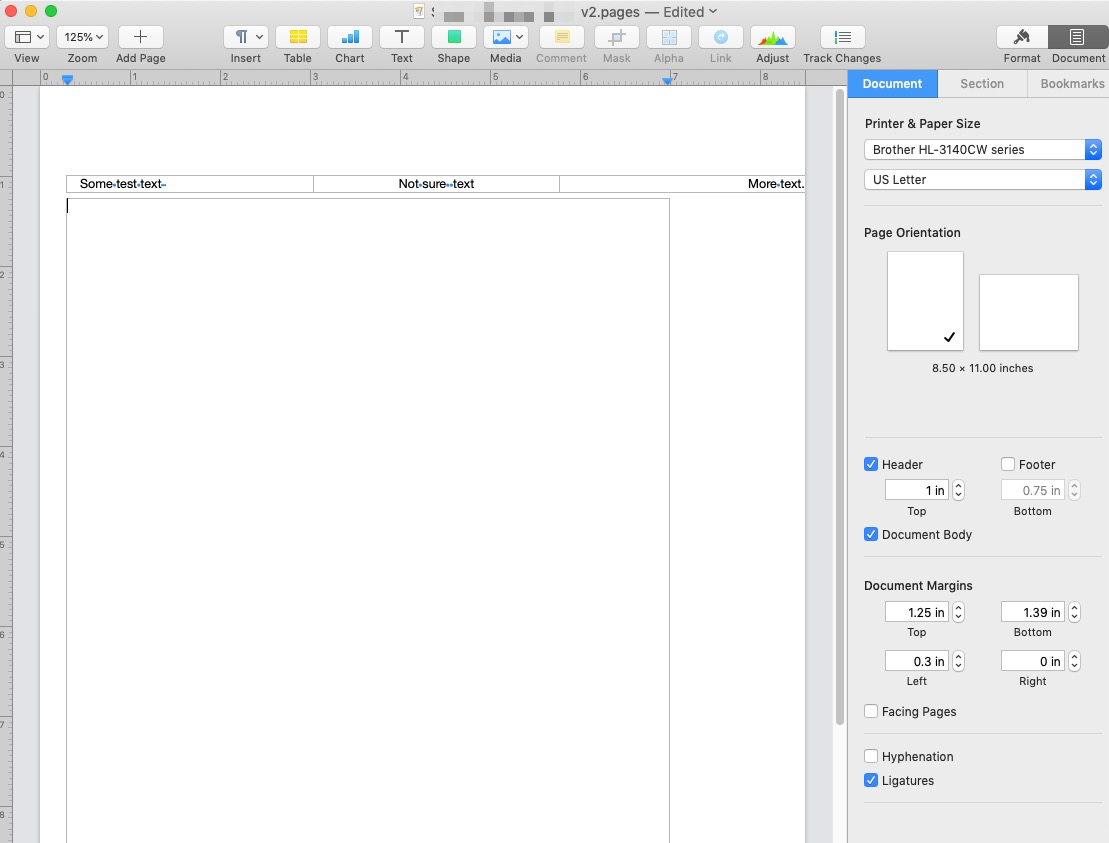The height and width of the screenshot is (843, 1109).
Task: Insert a Text box
Action: coord(401,38)
